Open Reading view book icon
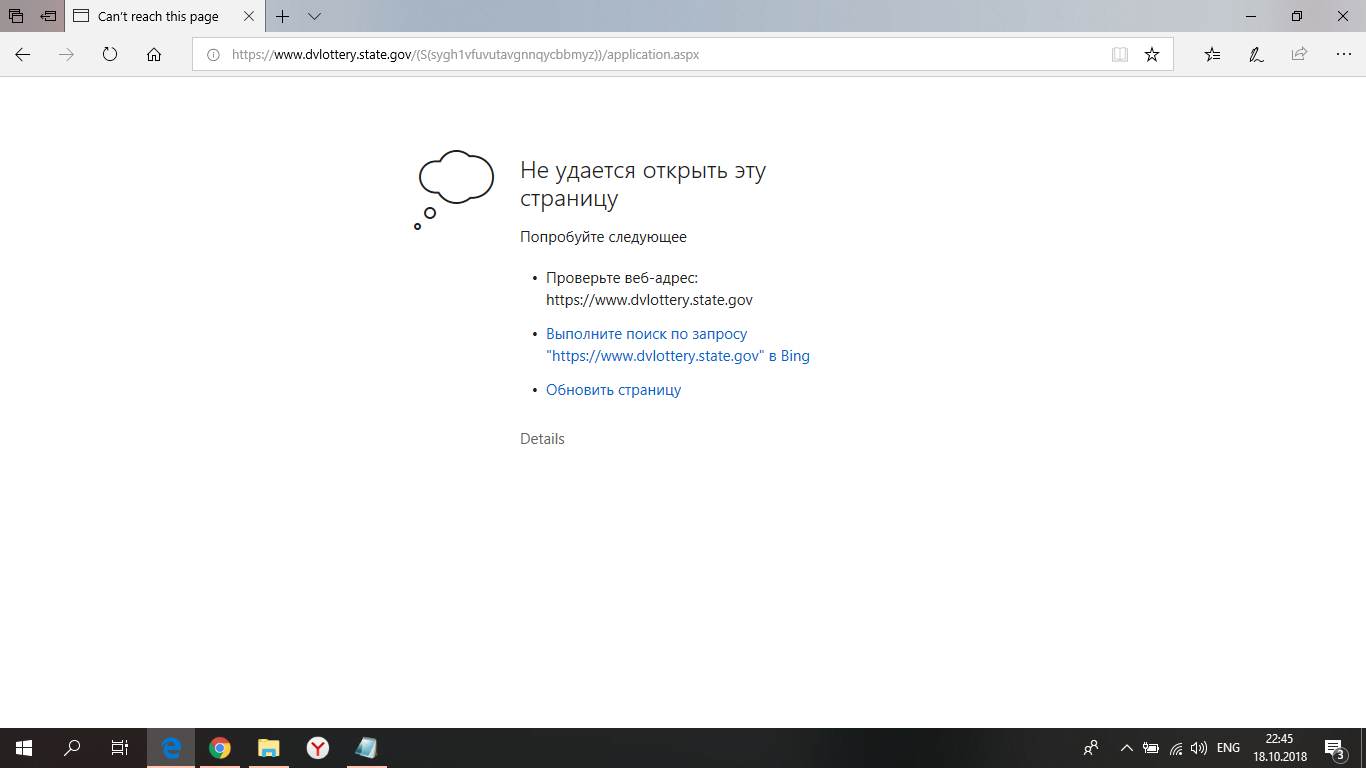 pyautogui.click(x=1120, y=55)
